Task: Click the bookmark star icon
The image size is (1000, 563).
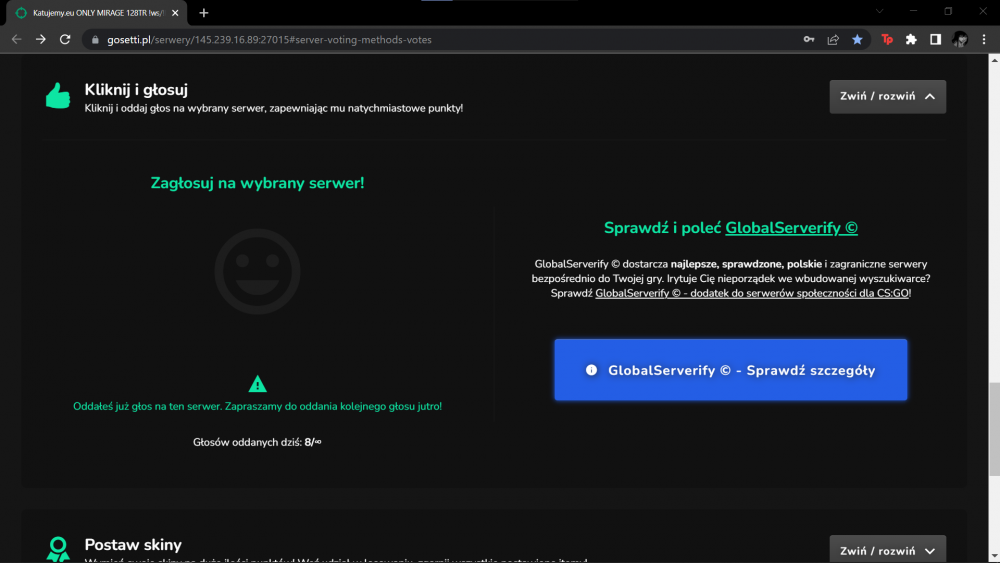Action: [857, 40]
